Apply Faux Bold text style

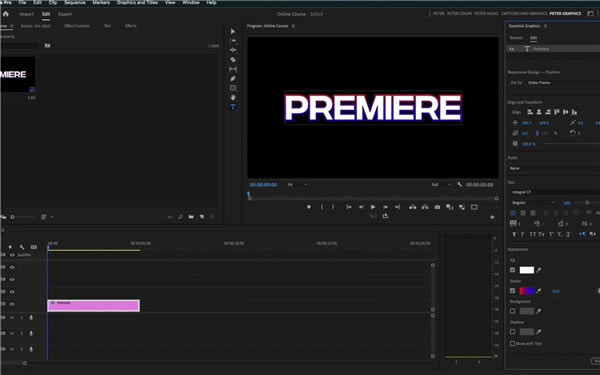(514, 234)
